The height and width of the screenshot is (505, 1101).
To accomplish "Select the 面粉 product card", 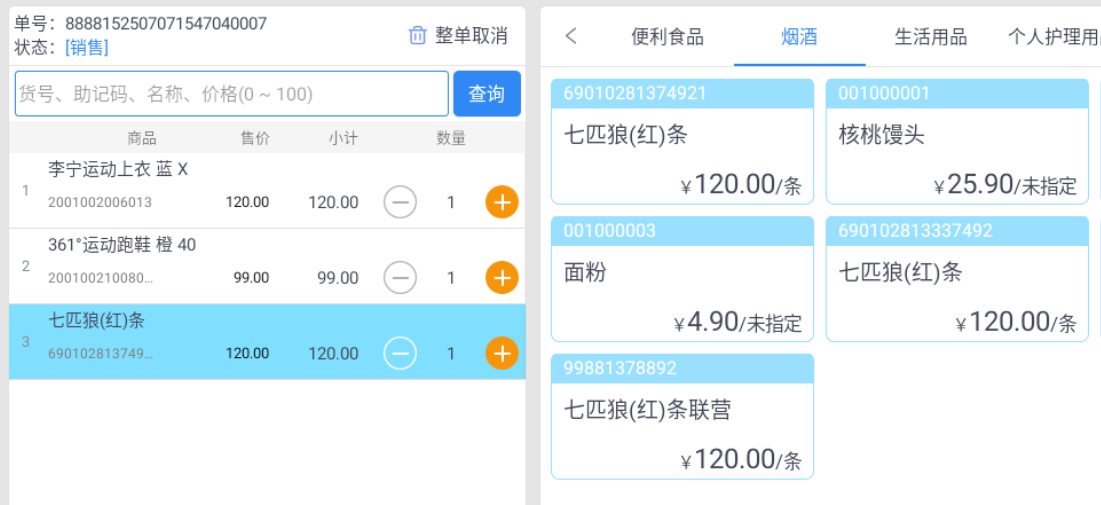I will (x=683, y=279).
